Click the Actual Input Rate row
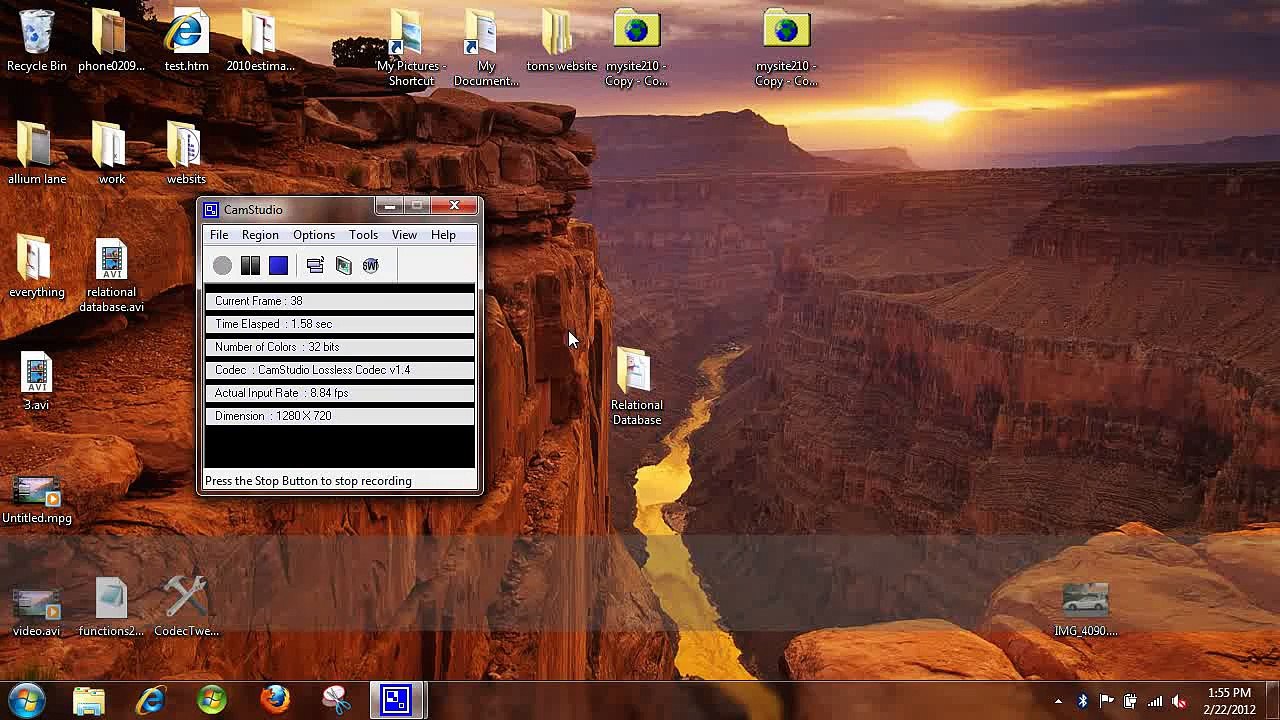 pos(340,393)
